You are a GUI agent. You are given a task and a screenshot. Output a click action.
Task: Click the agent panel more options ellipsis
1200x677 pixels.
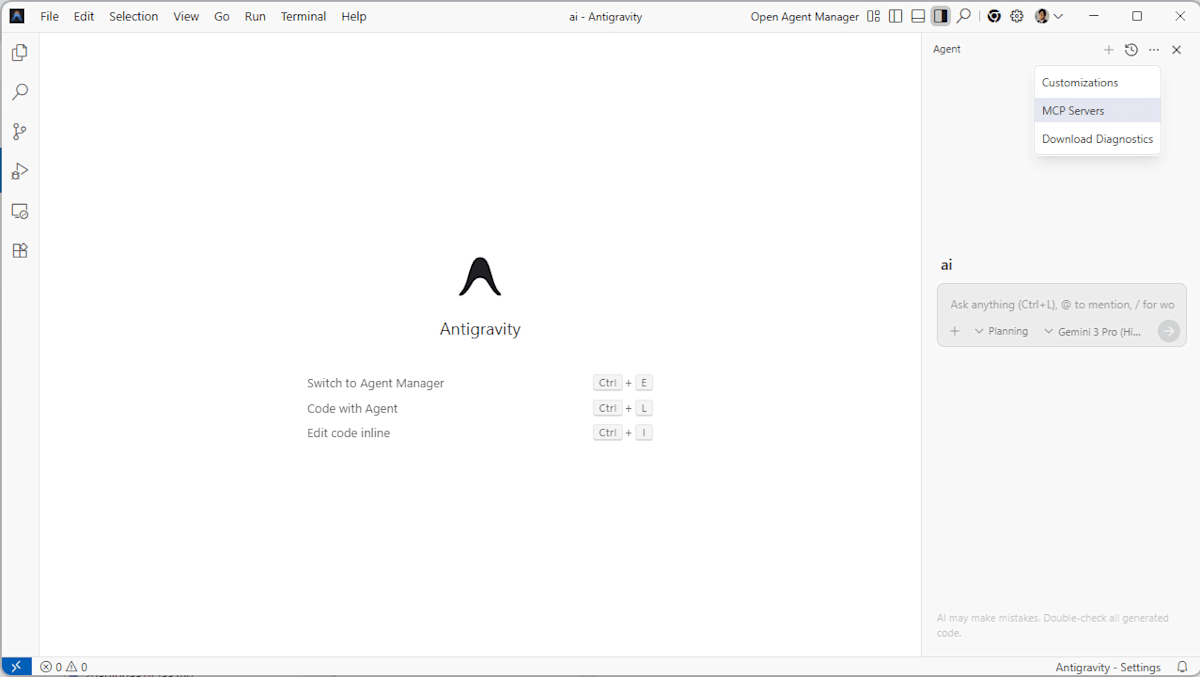pos(1154,50)
